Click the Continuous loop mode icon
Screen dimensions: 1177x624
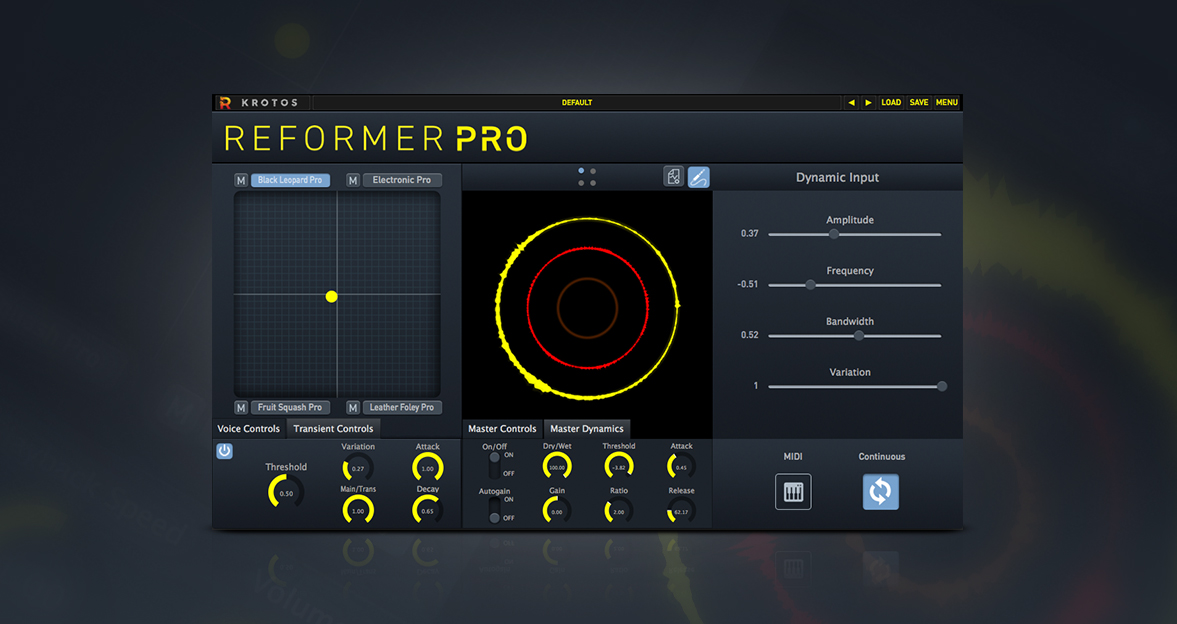pyautogui.click(x=880, y=492)
